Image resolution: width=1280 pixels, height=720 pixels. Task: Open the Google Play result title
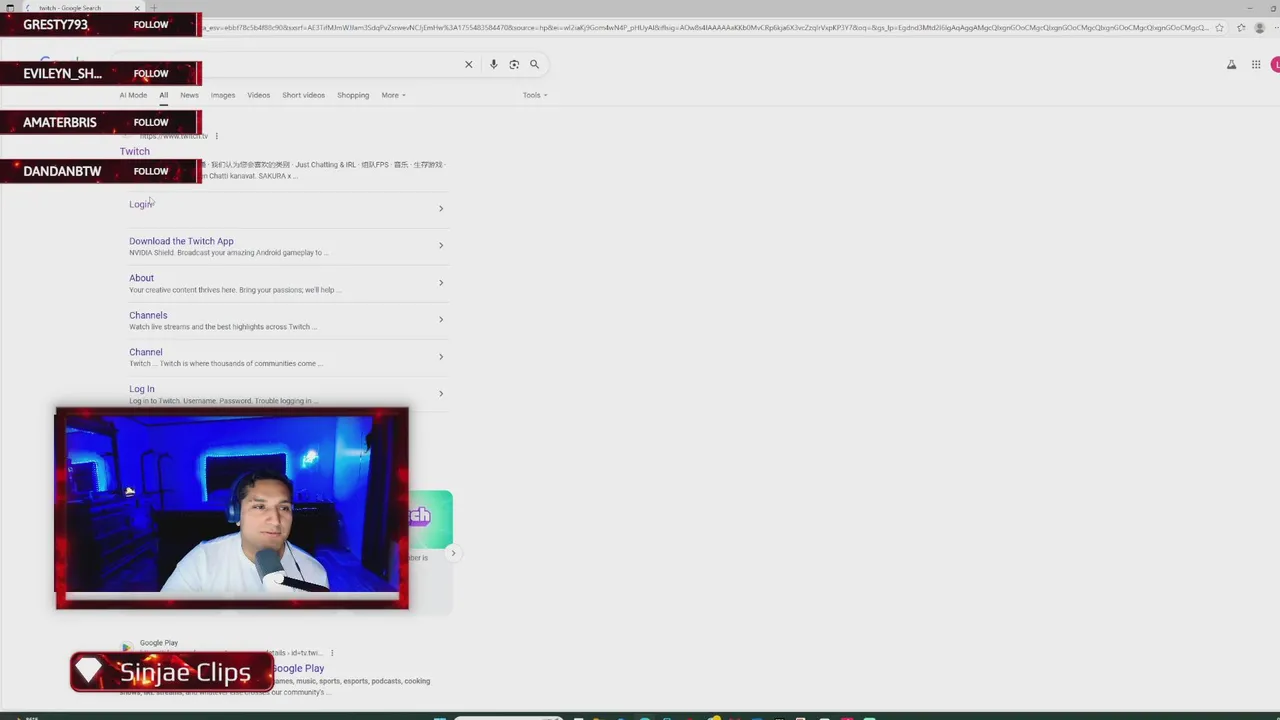click(299, 668)
